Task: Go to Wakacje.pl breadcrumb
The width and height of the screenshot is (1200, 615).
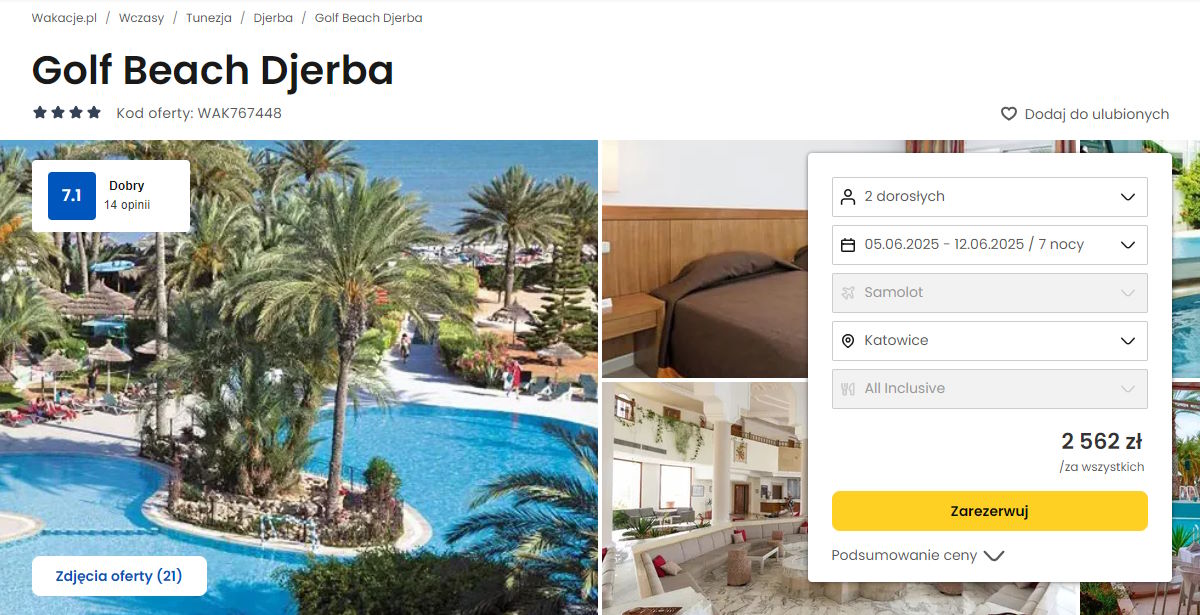Action: pos(65,18)
